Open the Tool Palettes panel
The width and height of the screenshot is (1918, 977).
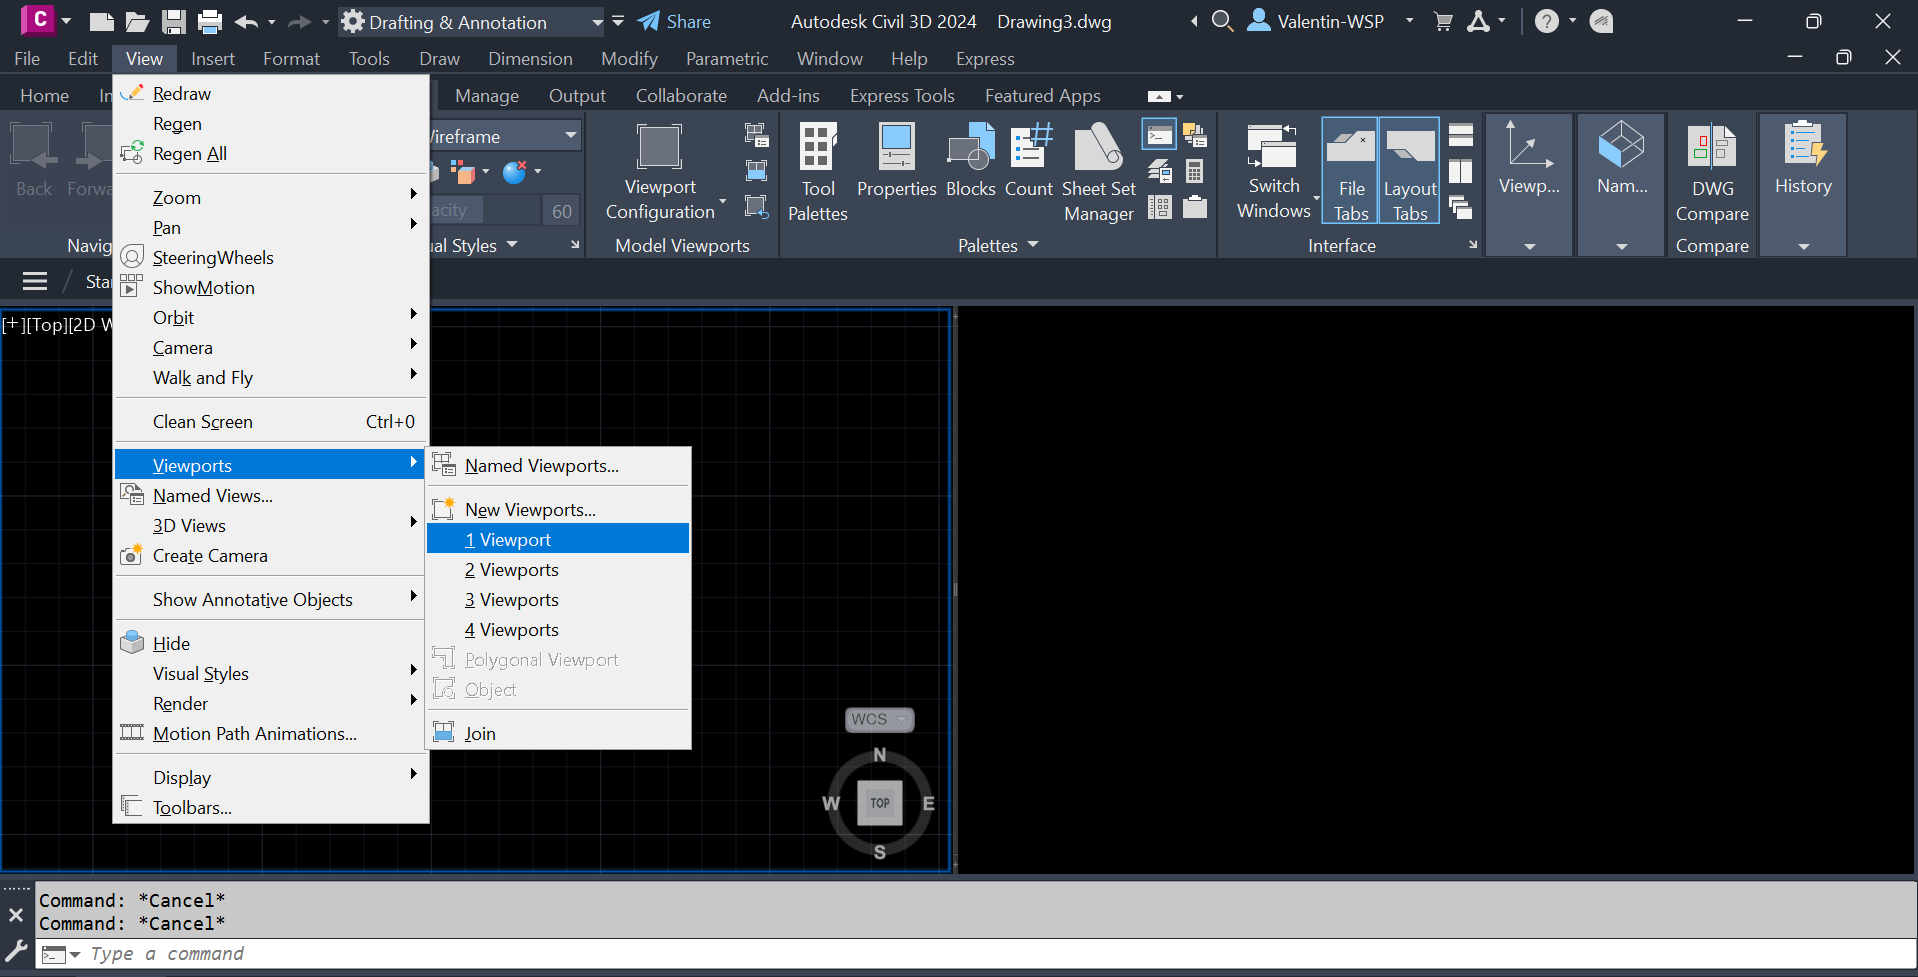pos(817,170)
